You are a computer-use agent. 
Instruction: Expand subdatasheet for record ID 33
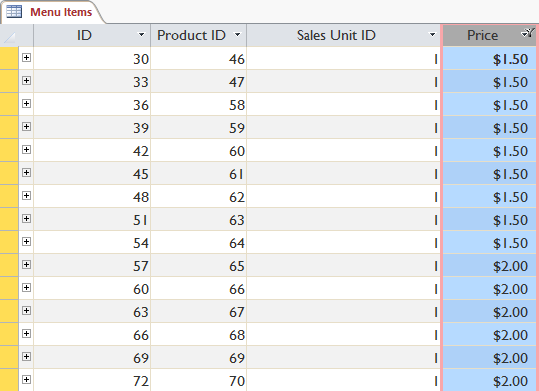[x=26, y=80]
